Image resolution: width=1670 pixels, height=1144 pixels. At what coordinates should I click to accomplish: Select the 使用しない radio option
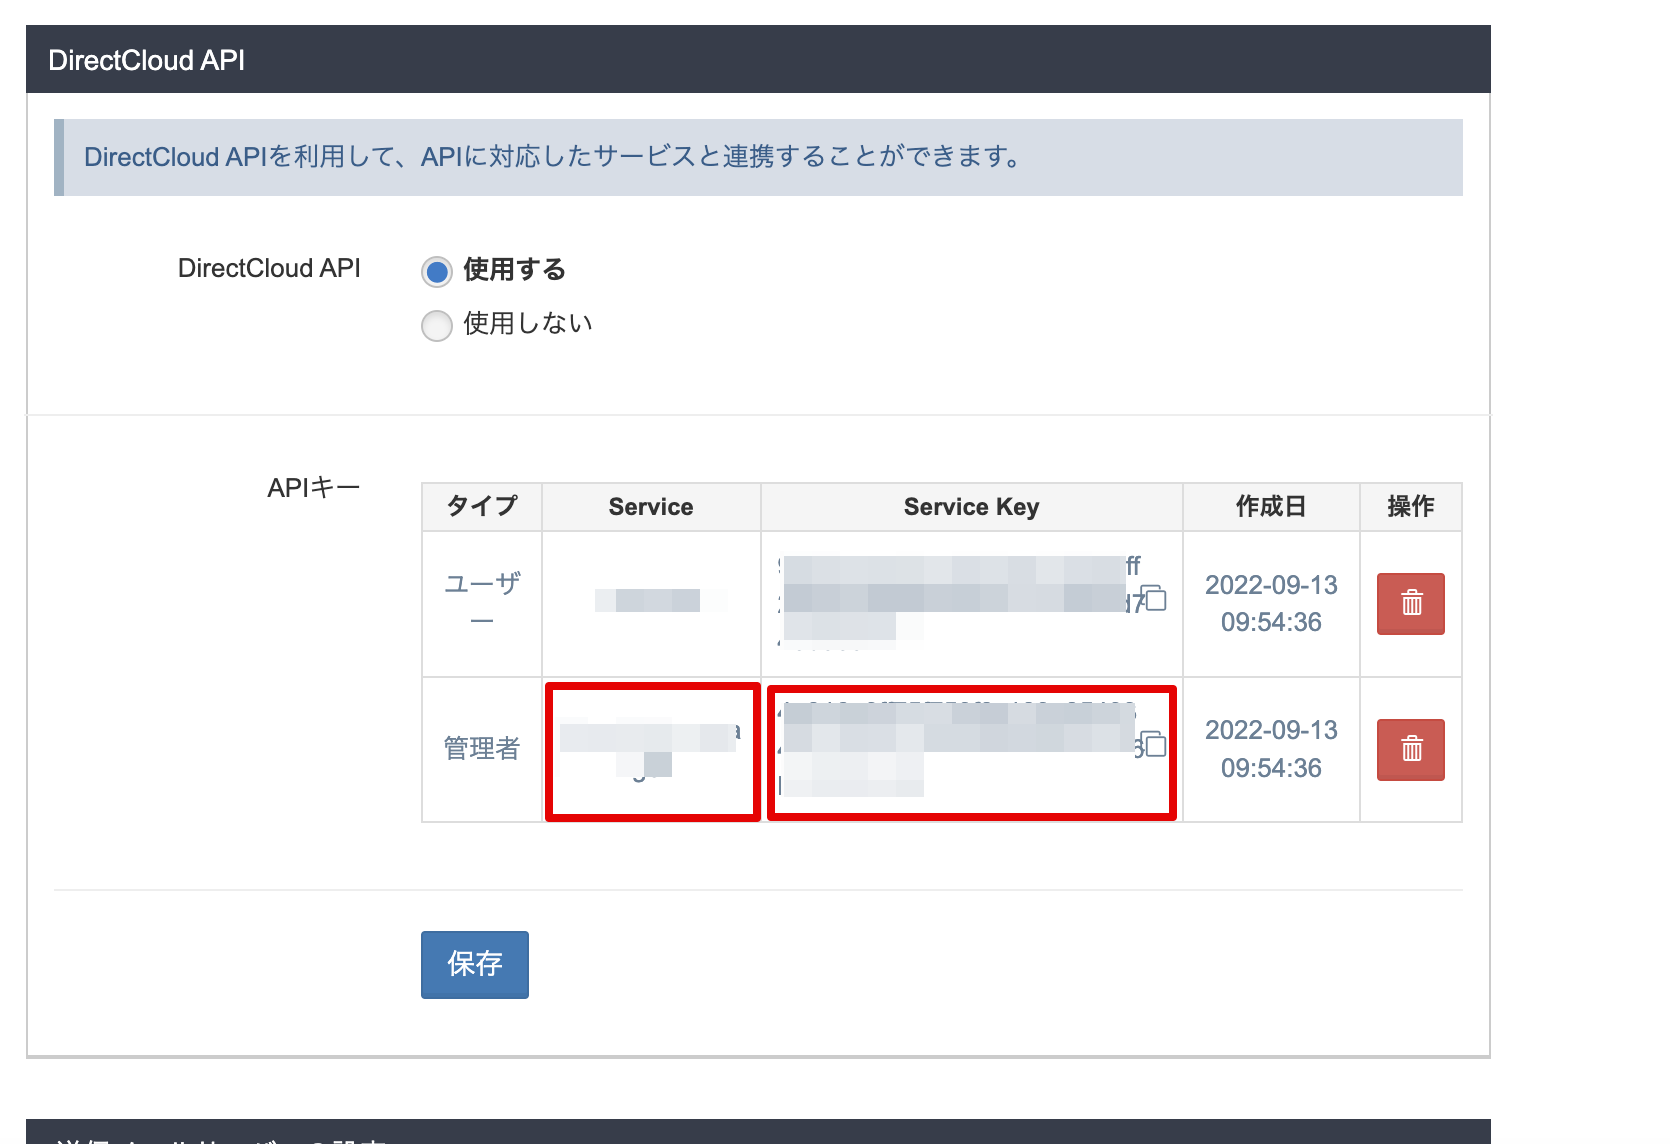coord(437,325)
